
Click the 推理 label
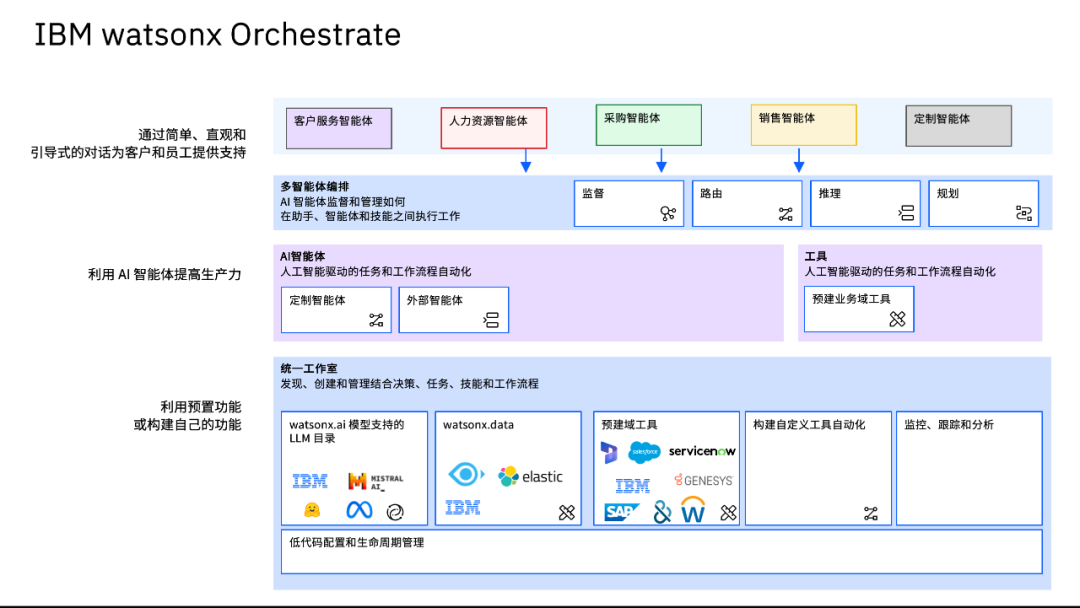coord(830,193)
